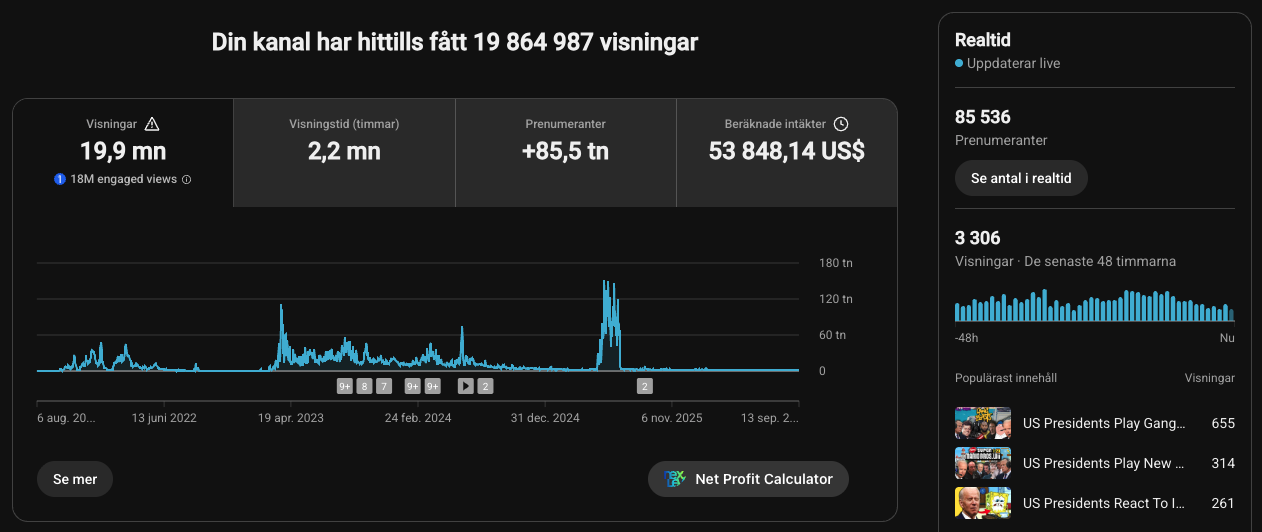Click the 19 apr. 2023 date label
This screenshot has height=532, width=1262.
point(291,418)
